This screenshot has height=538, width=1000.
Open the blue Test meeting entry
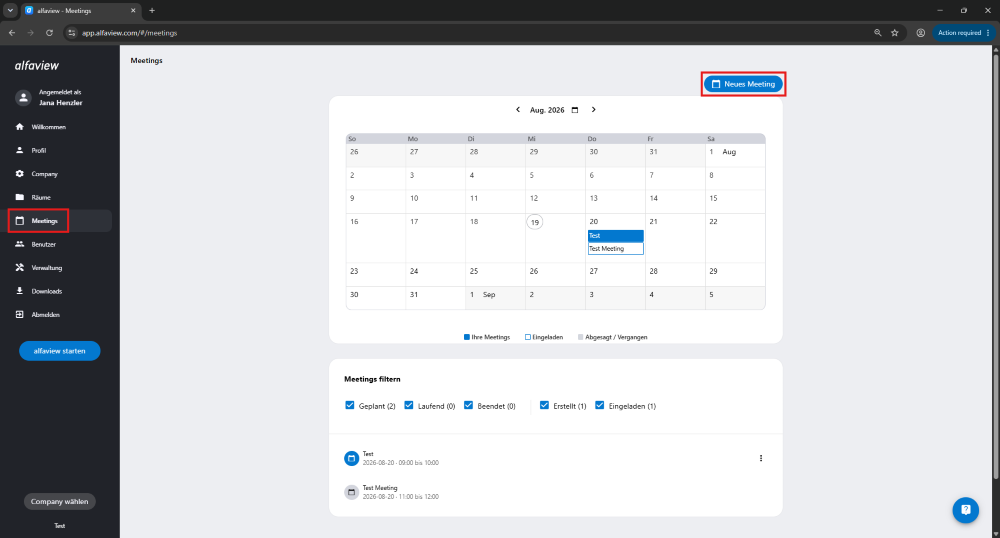coord(615,236)
